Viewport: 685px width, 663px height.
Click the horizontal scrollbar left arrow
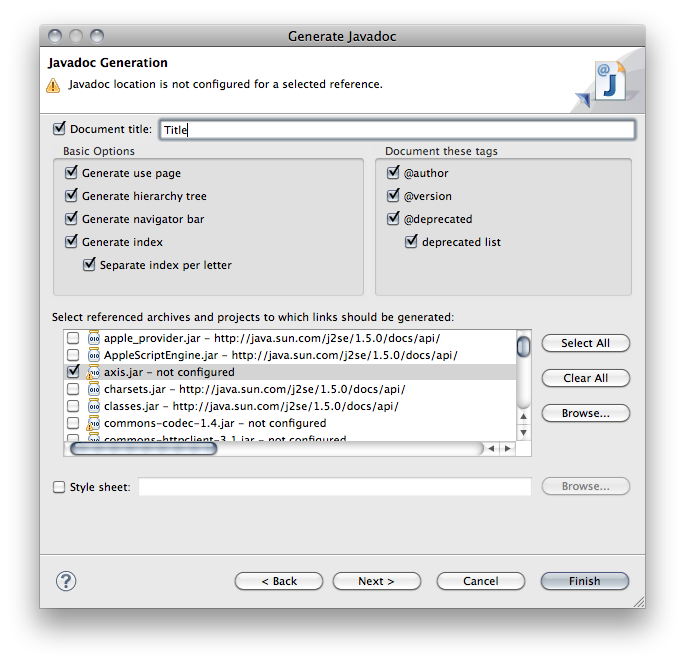(x=491, y=449)
